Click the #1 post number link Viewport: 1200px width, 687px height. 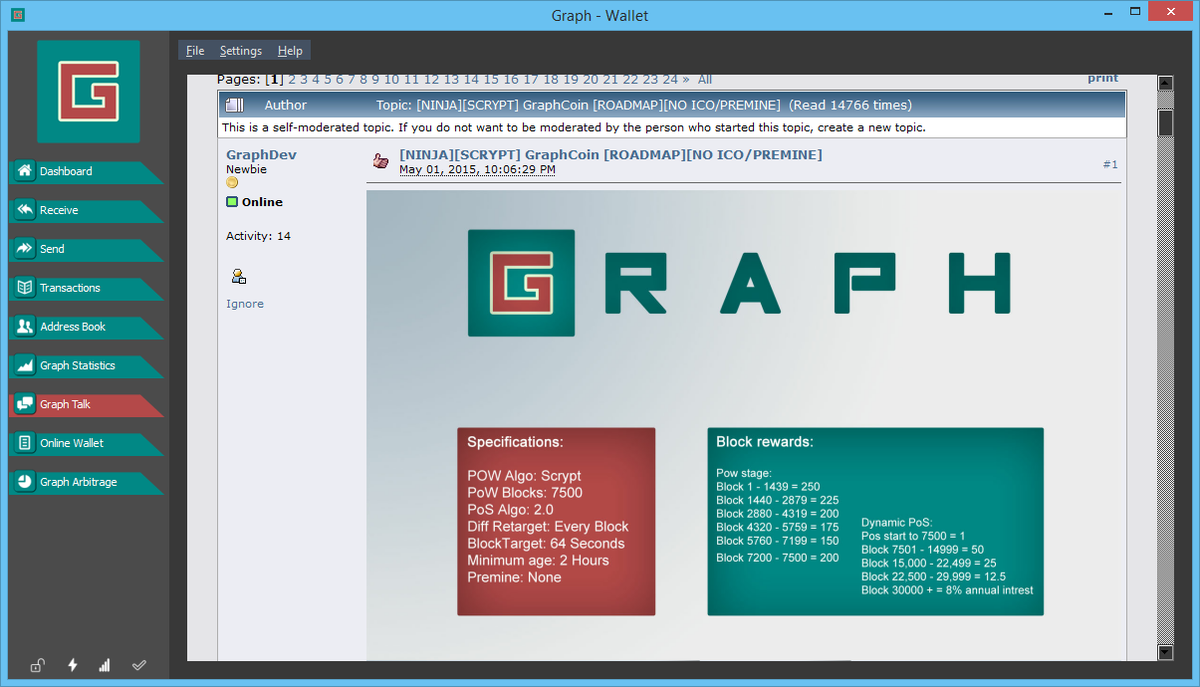[x=1110, y=164]
